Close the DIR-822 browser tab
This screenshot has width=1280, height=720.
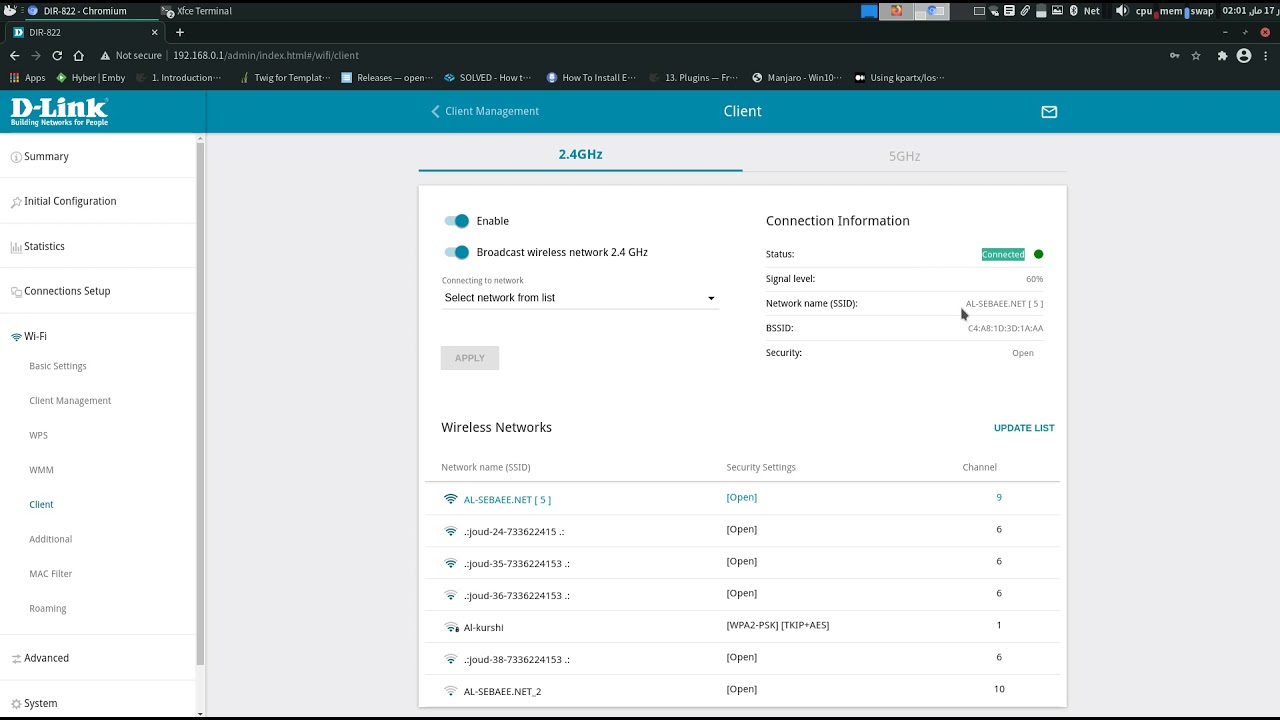[x=155, y=32]
